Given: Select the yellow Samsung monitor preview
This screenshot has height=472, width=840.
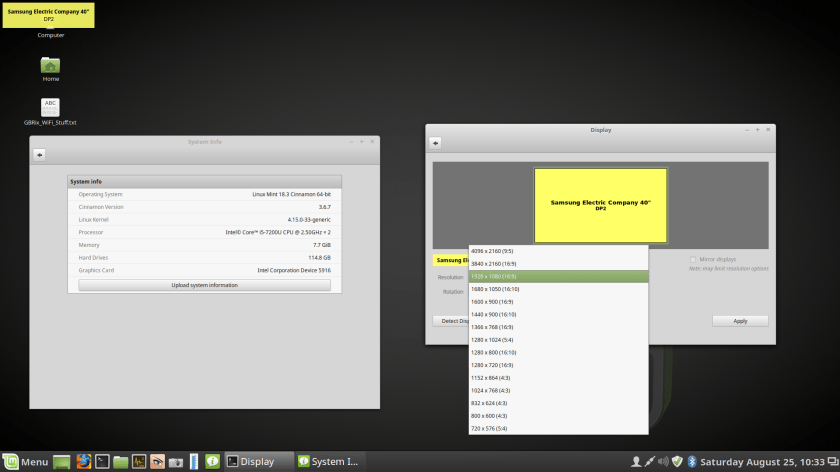Looking at the screenshot, I should 600,204.
